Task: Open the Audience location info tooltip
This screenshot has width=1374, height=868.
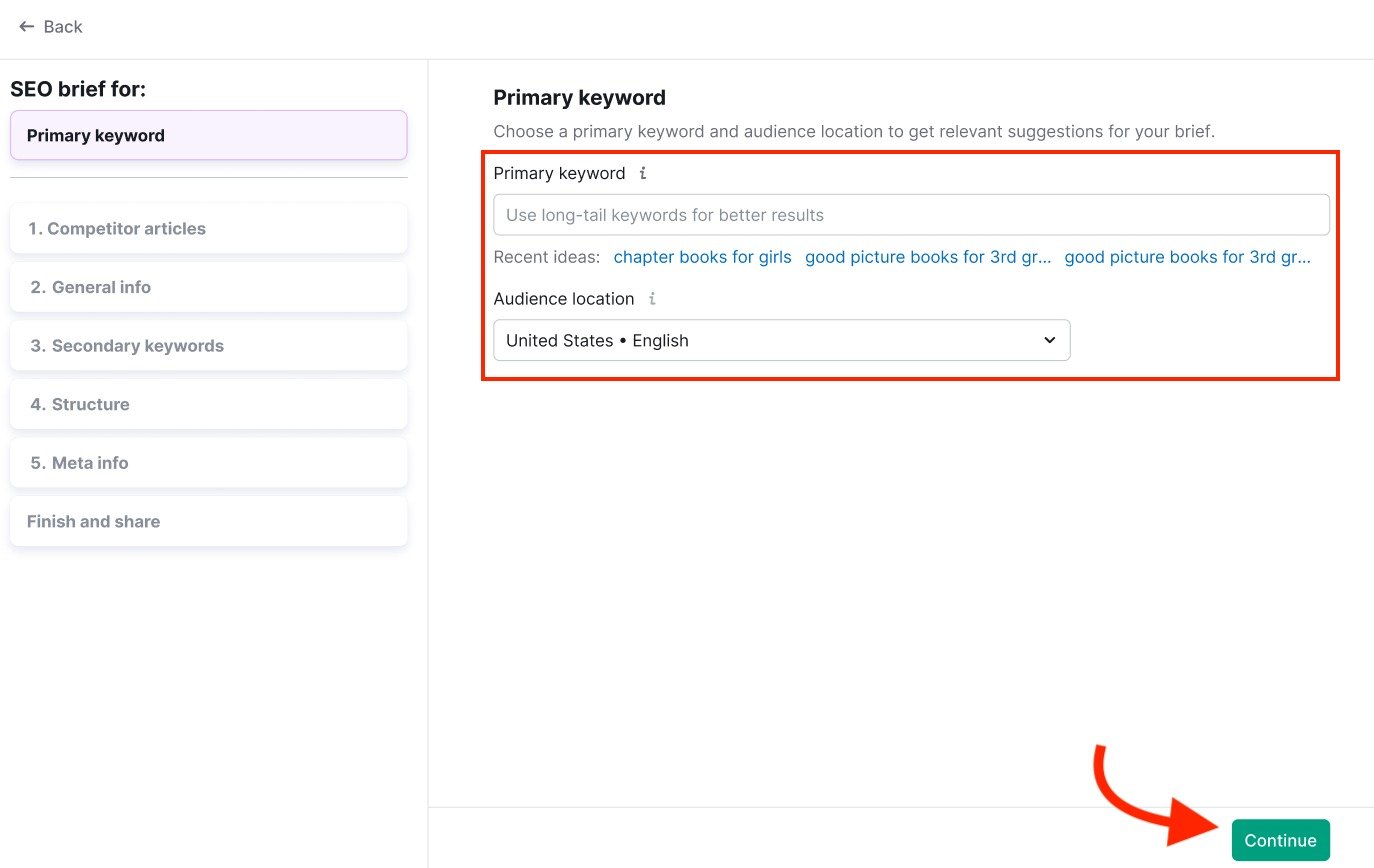Action: pos(652,298)
